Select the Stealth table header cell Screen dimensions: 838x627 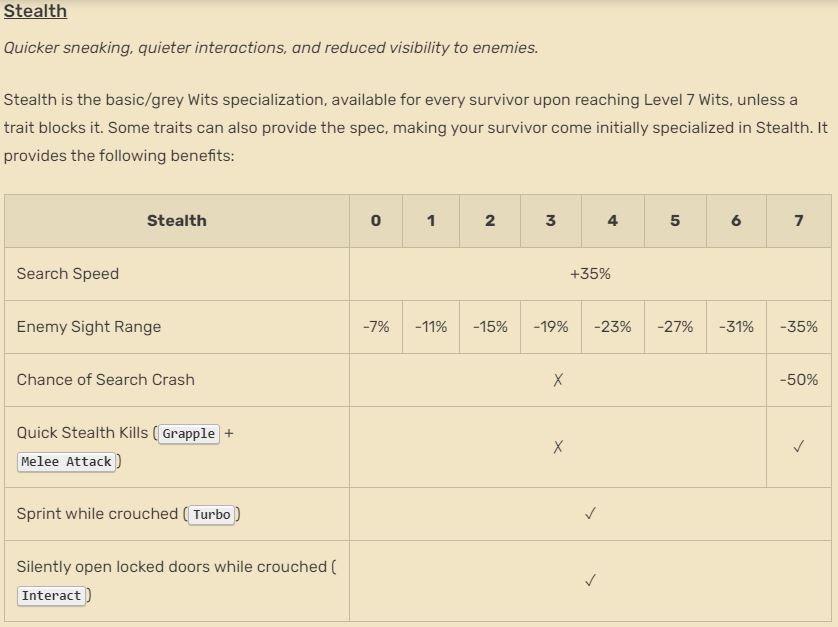[x=177, y=221]
